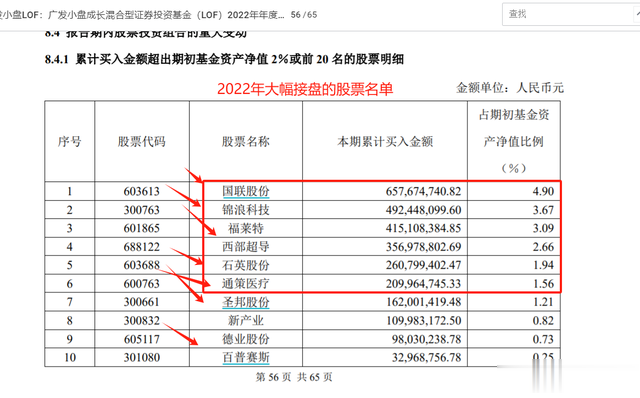Click stock code 603688

click(x=142, y=265)
